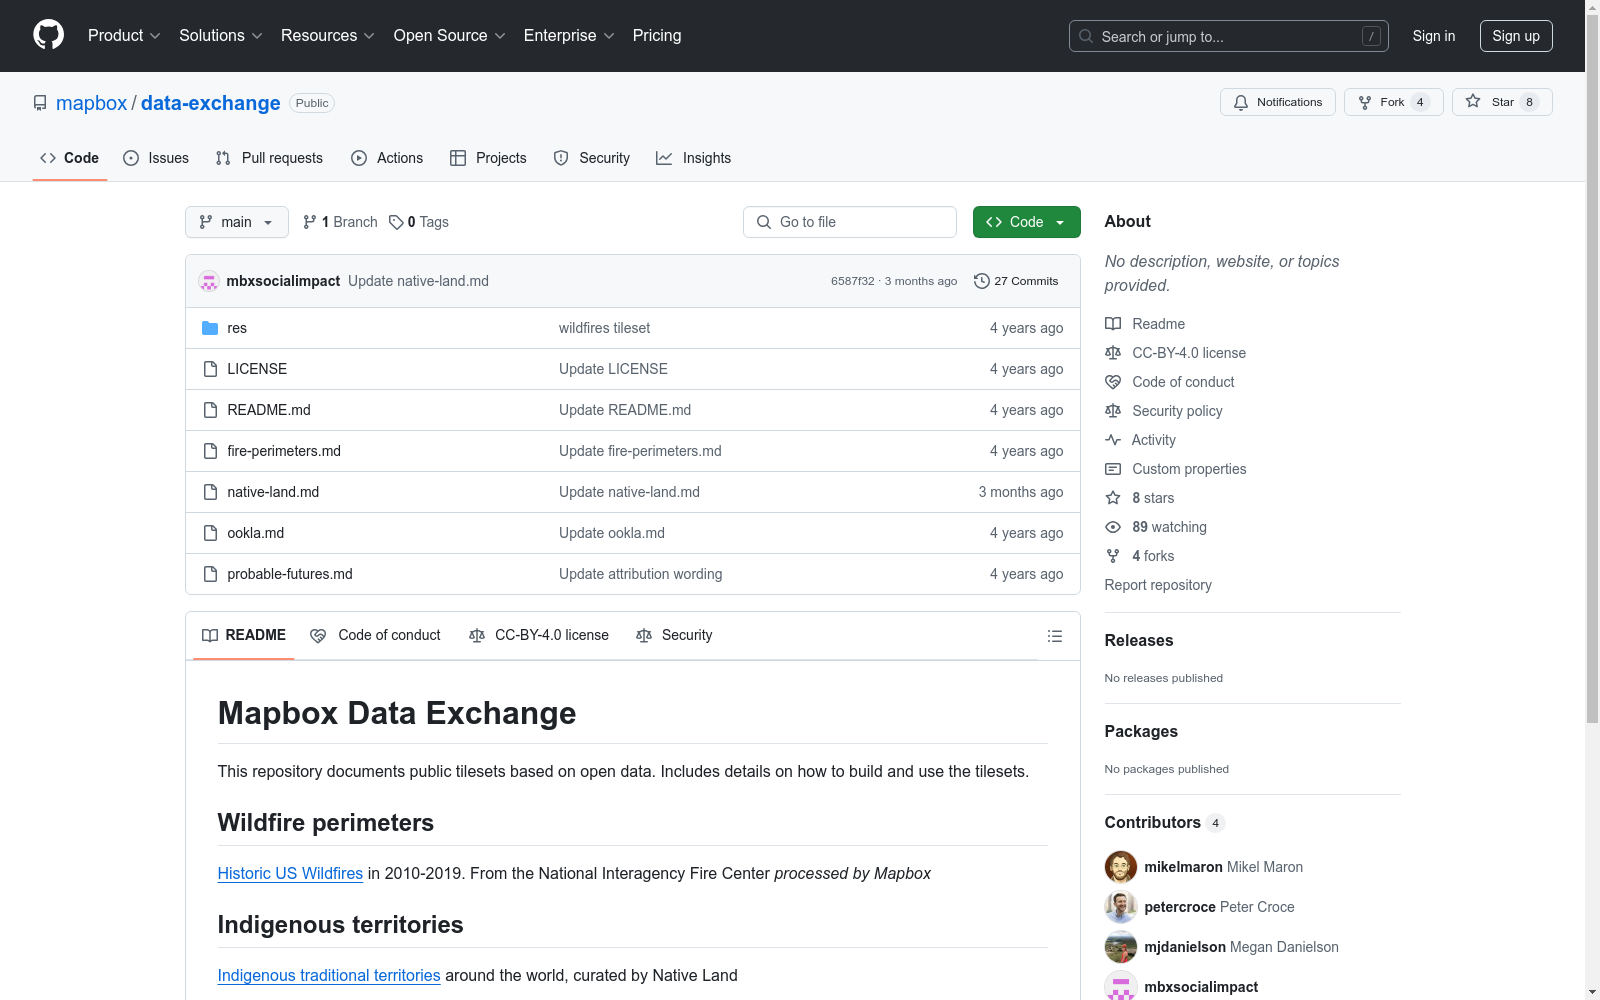
Task: Click petercroce contributor avatar
Action: click(1121, 907)
